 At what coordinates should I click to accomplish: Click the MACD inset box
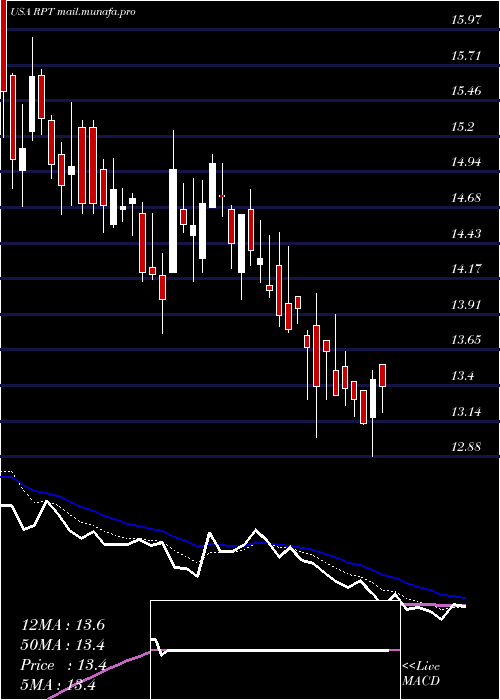[275, 650]
